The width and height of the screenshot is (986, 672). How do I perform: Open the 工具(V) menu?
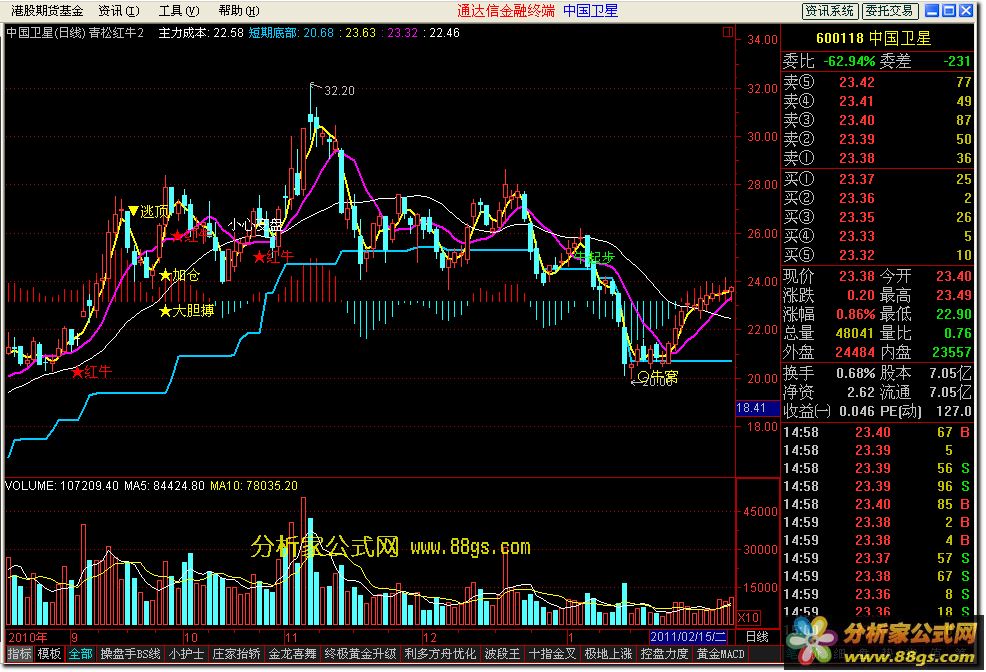[x=179, y=11]
